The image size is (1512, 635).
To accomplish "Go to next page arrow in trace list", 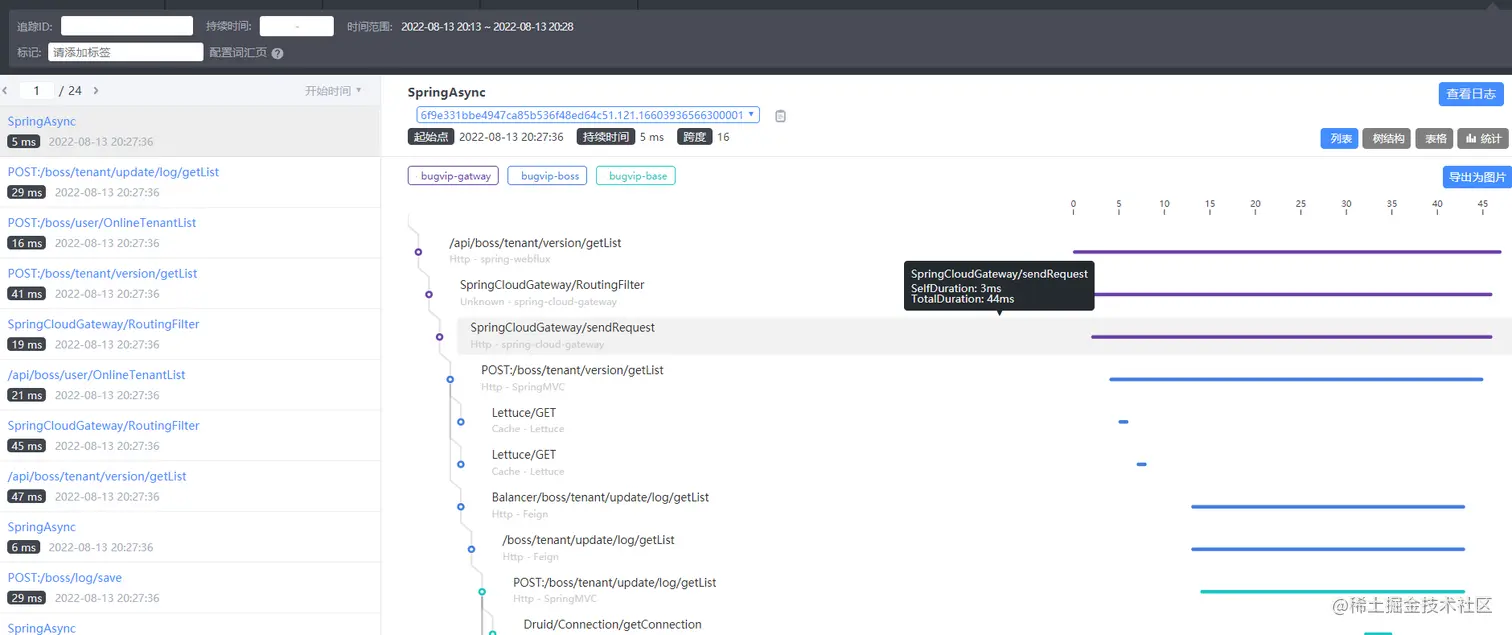I will [x=96, y=91].
